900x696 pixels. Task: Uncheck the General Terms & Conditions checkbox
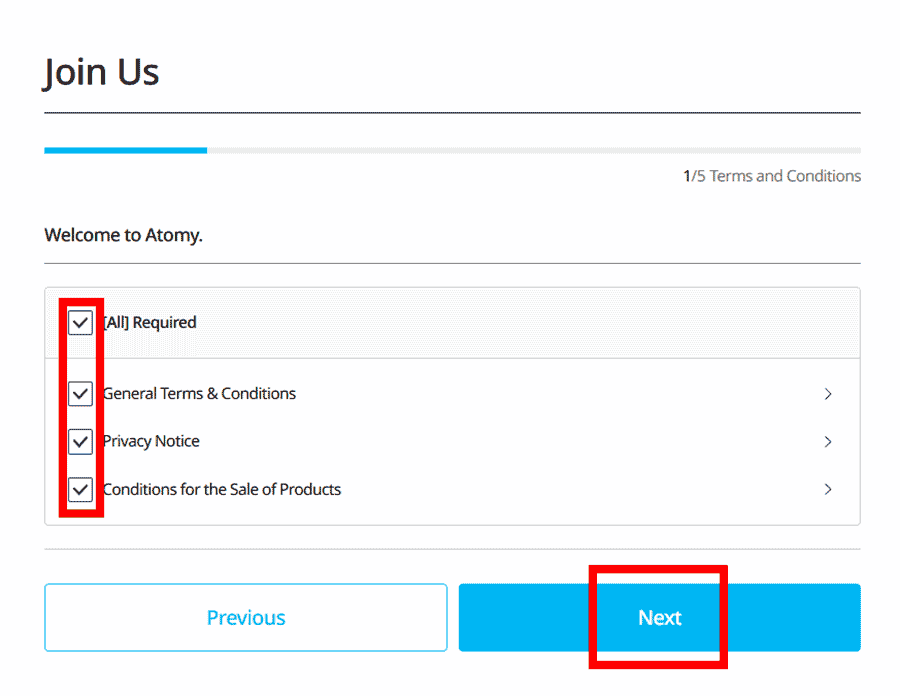[x=80, y=393]
